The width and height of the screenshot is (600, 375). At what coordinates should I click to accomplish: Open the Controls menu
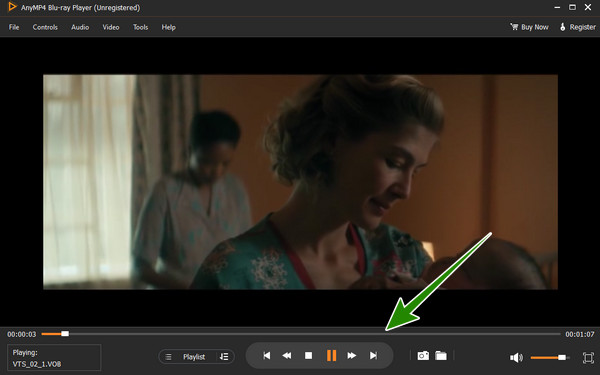(x=45, y=27)
